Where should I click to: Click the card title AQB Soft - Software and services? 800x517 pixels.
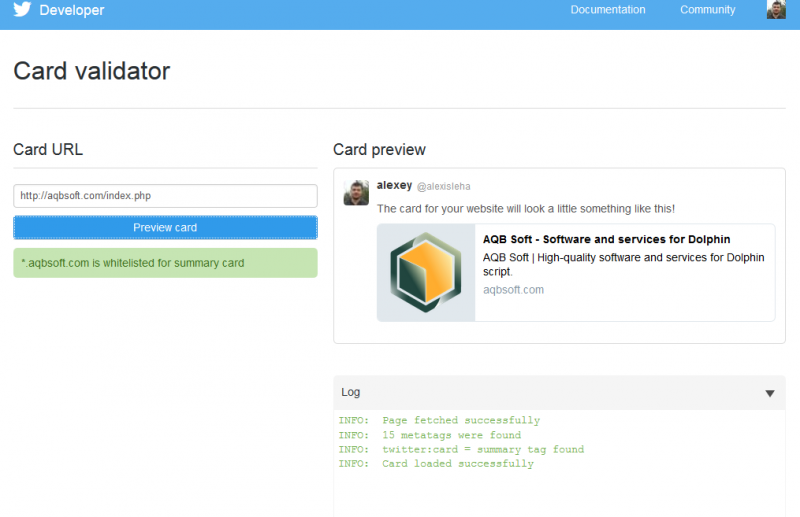607,239
